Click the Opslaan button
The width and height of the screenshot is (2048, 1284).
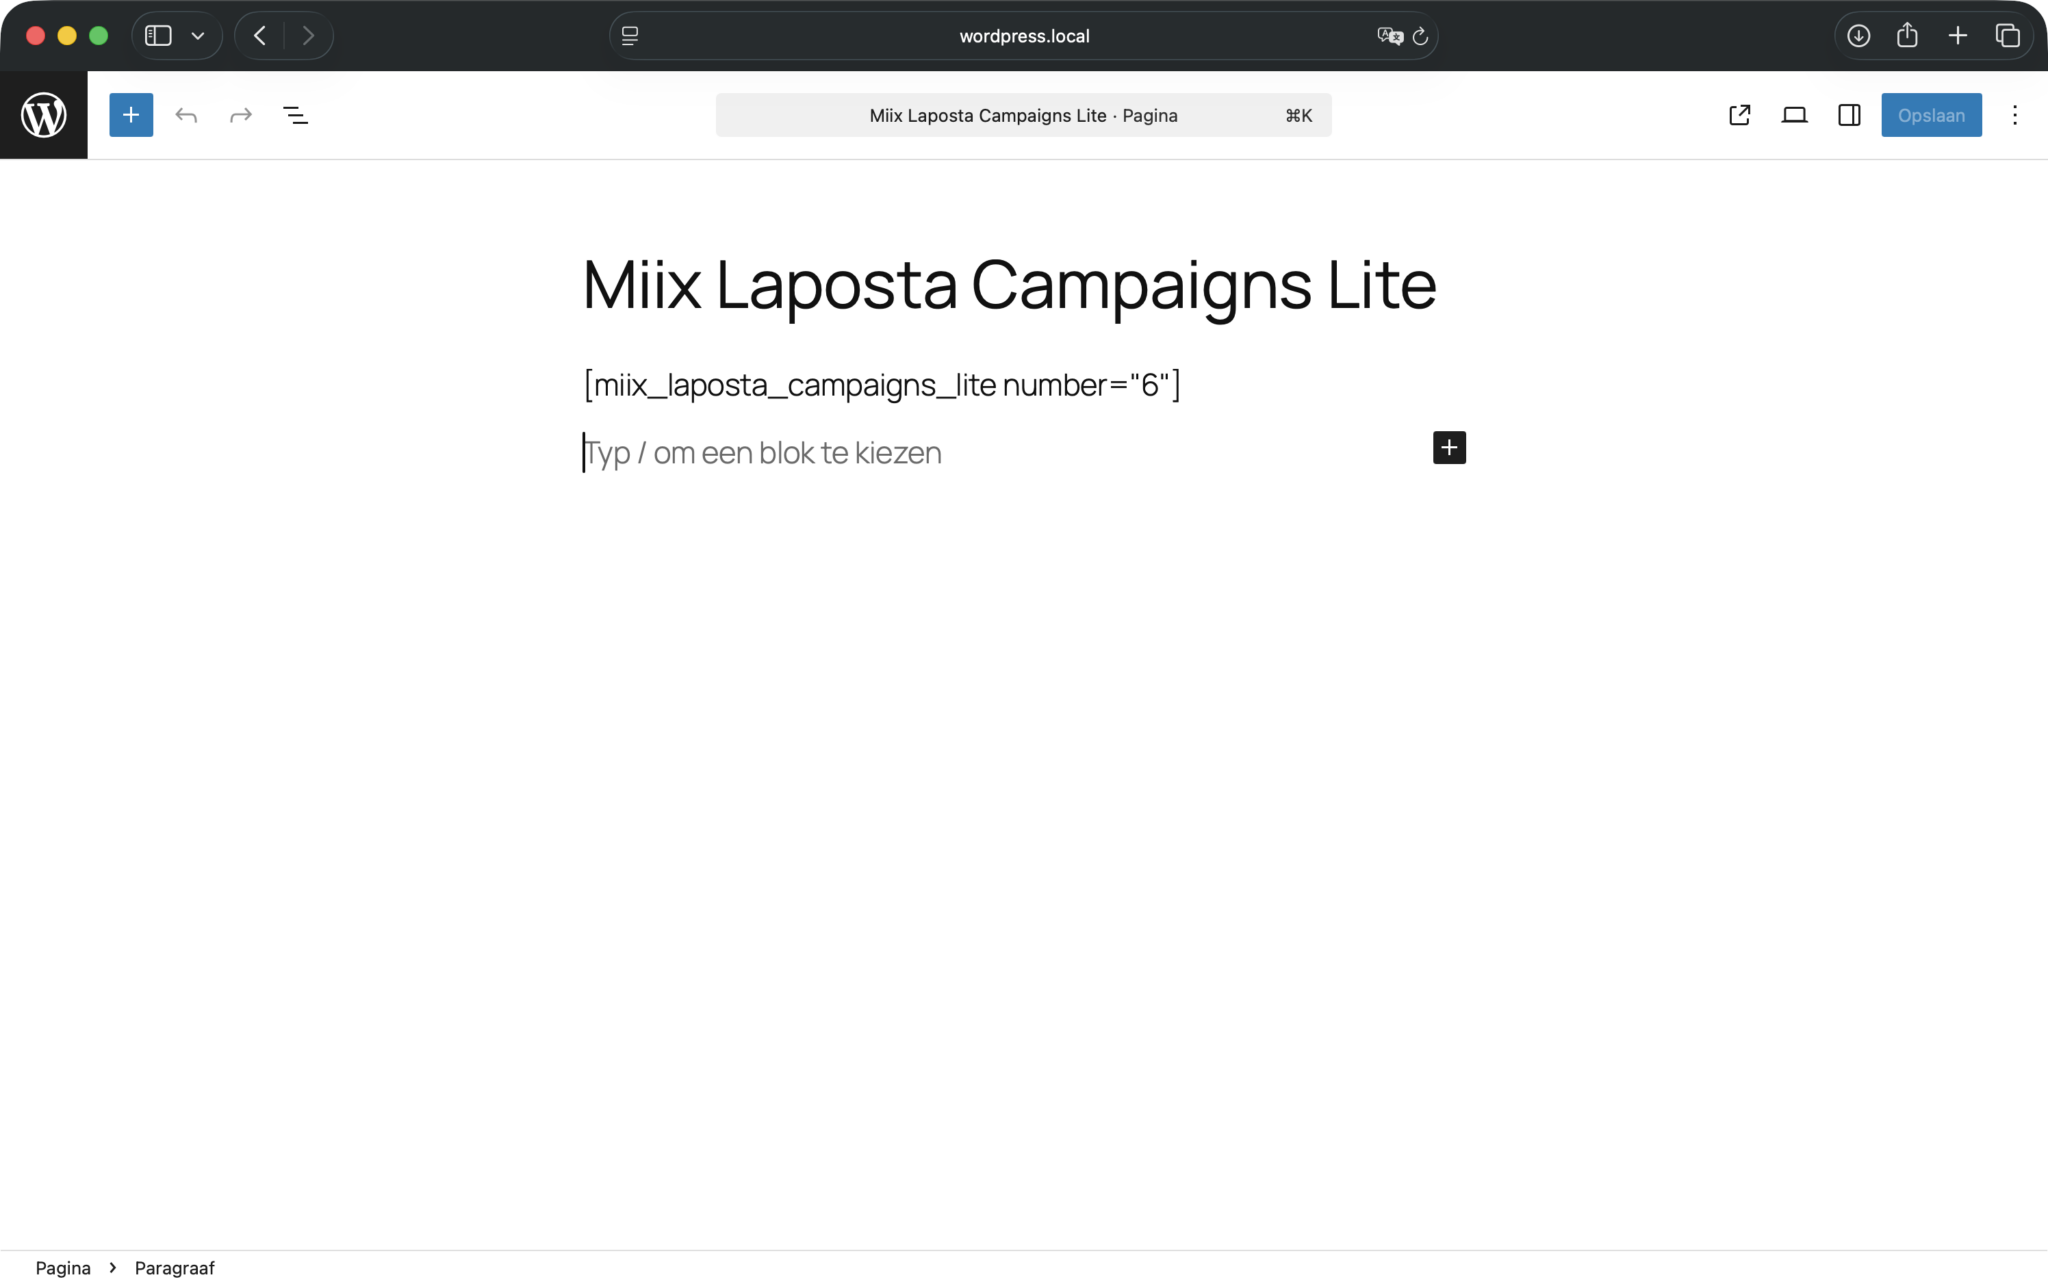point(1931,115)
